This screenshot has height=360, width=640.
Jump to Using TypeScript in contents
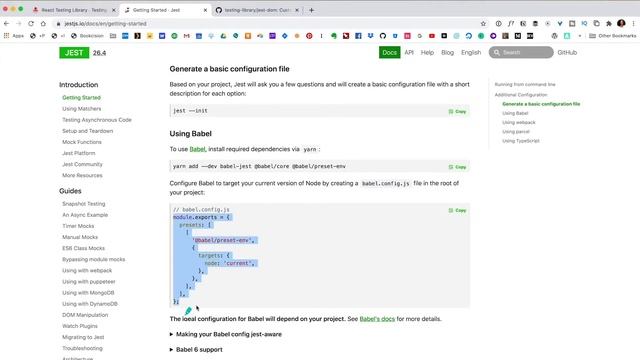pos(521,141)
